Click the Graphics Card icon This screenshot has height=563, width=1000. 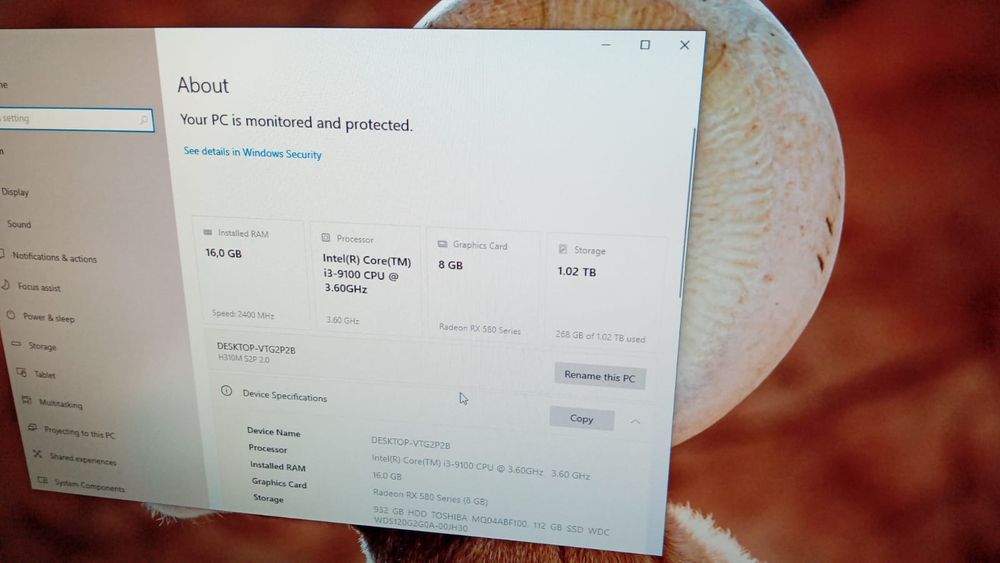tap(443, 244)
